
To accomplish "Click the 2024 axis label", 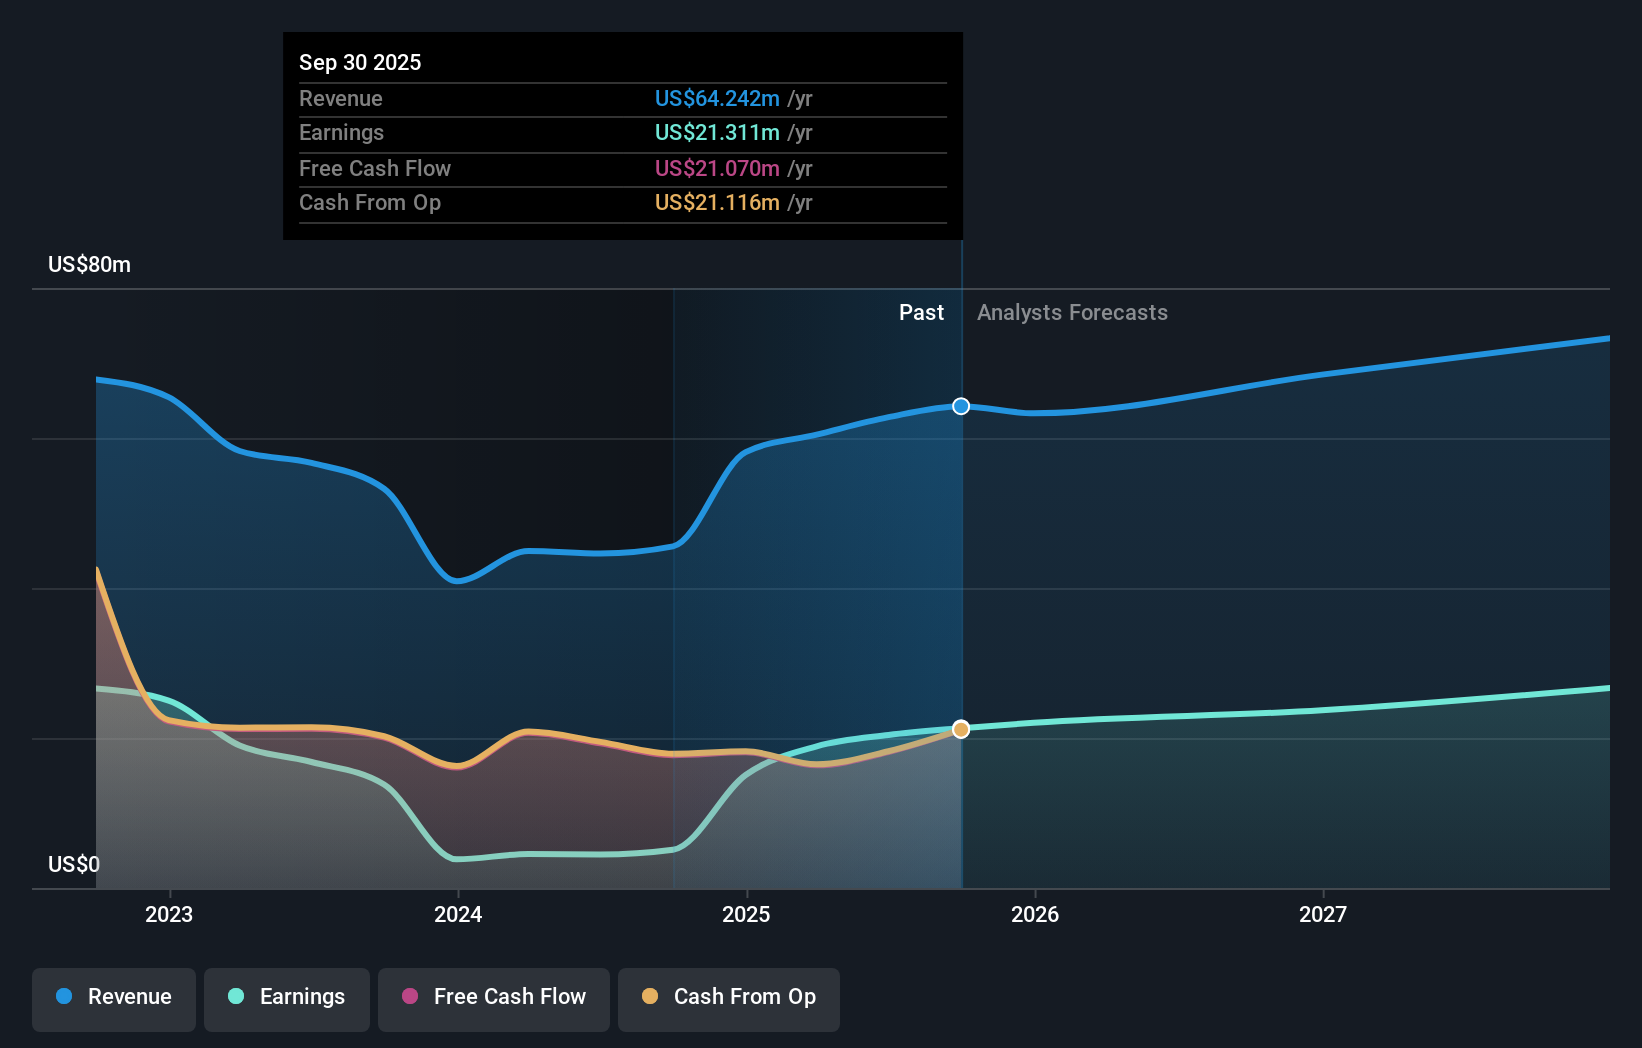I will pos(457,913).
